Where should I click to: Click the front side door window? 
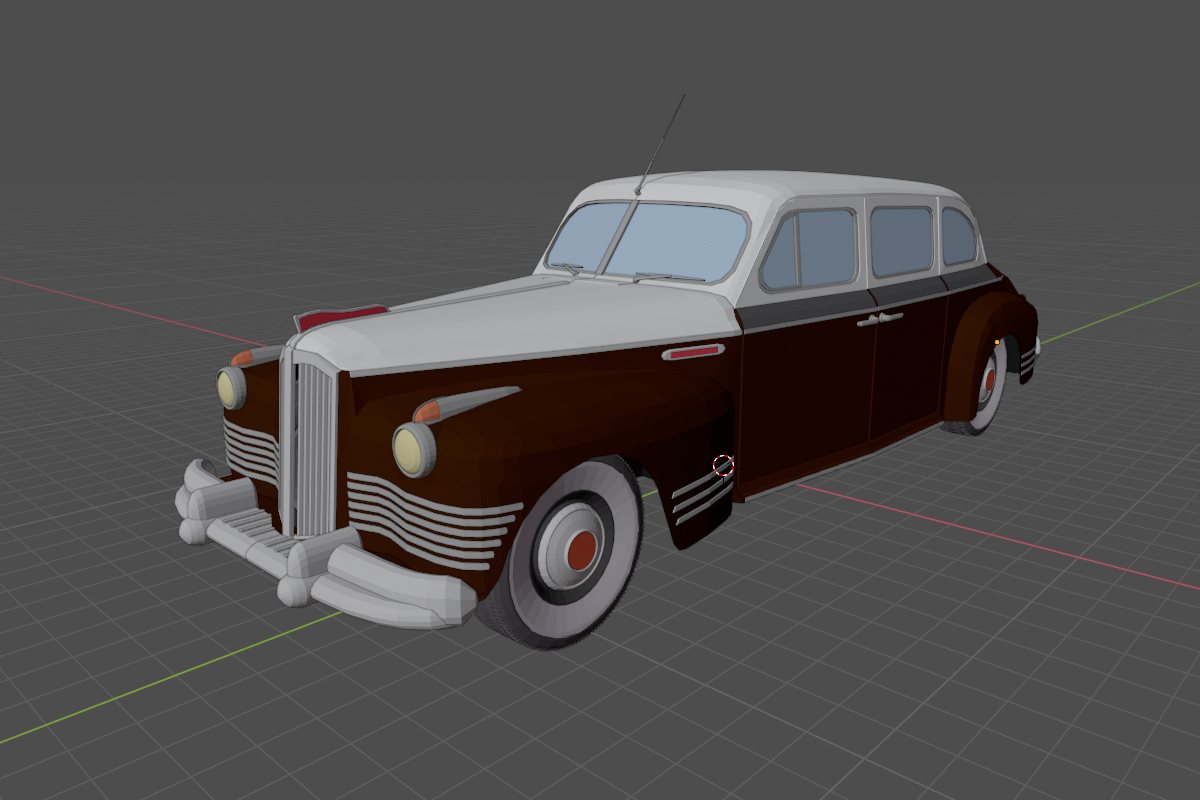coord(812,249)
